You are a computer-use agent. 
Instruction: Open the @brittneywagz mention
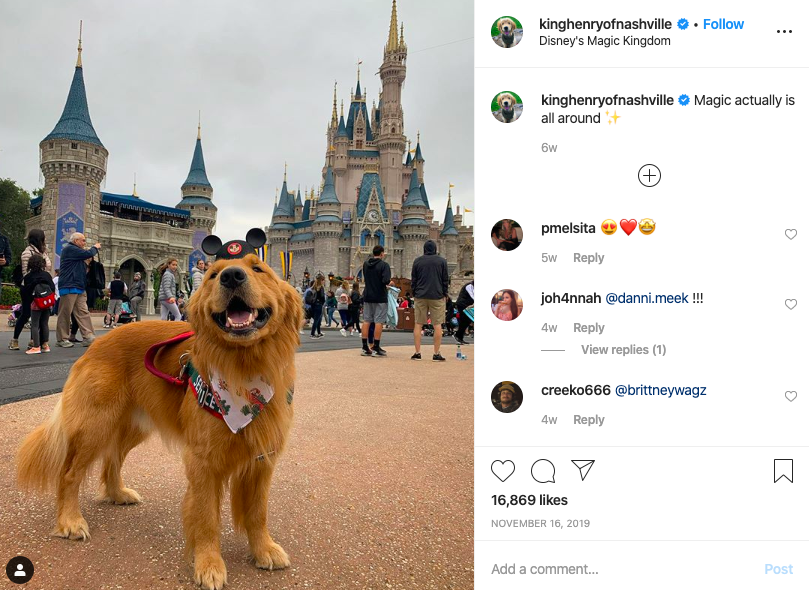(x=660, y=390)
